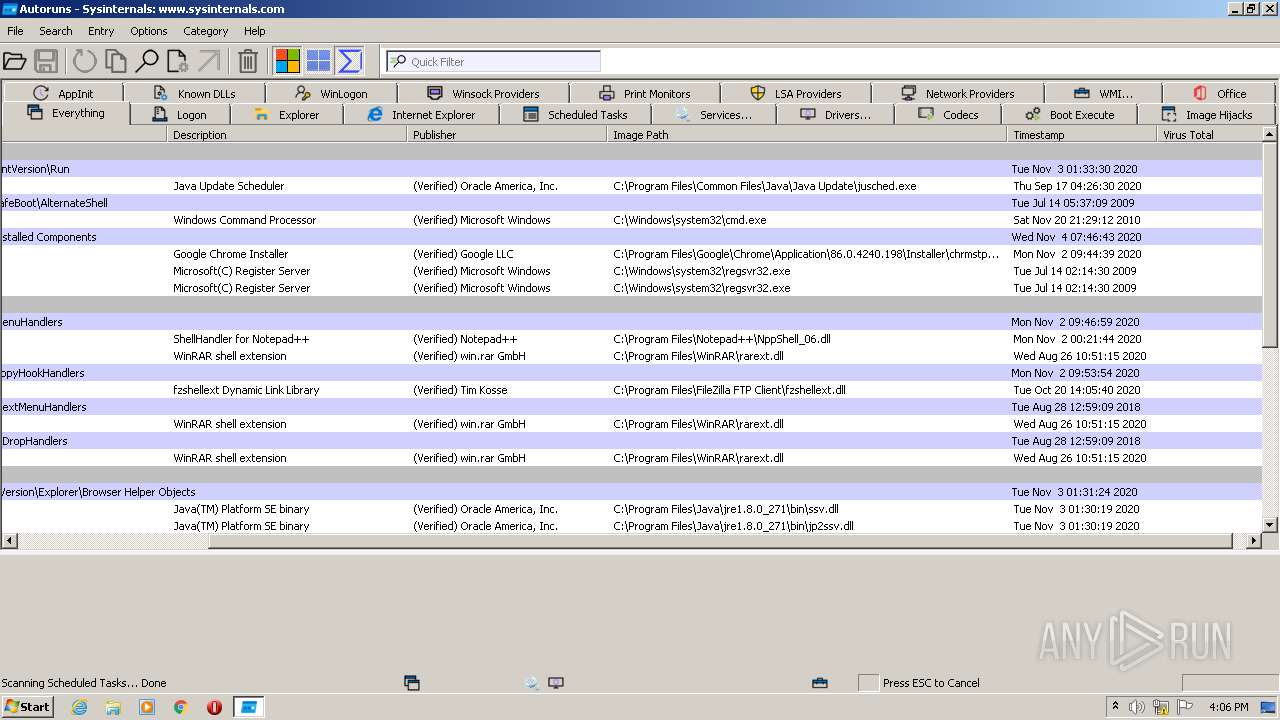This screenshot has height=720, width=1280.
Task: Switch to the Network Providers tab
Action: 957,93
